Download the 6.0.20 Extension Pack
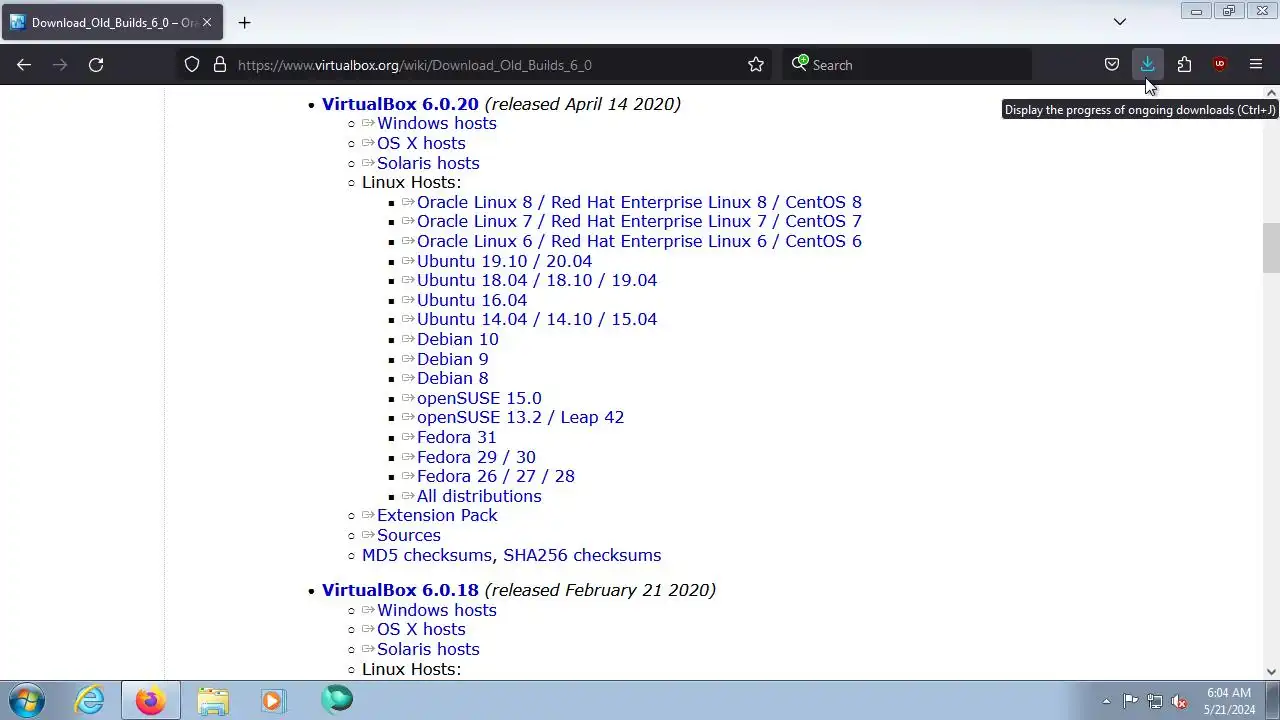The image size is (1280, 720). pyautogui.click(x=437, y=515)
